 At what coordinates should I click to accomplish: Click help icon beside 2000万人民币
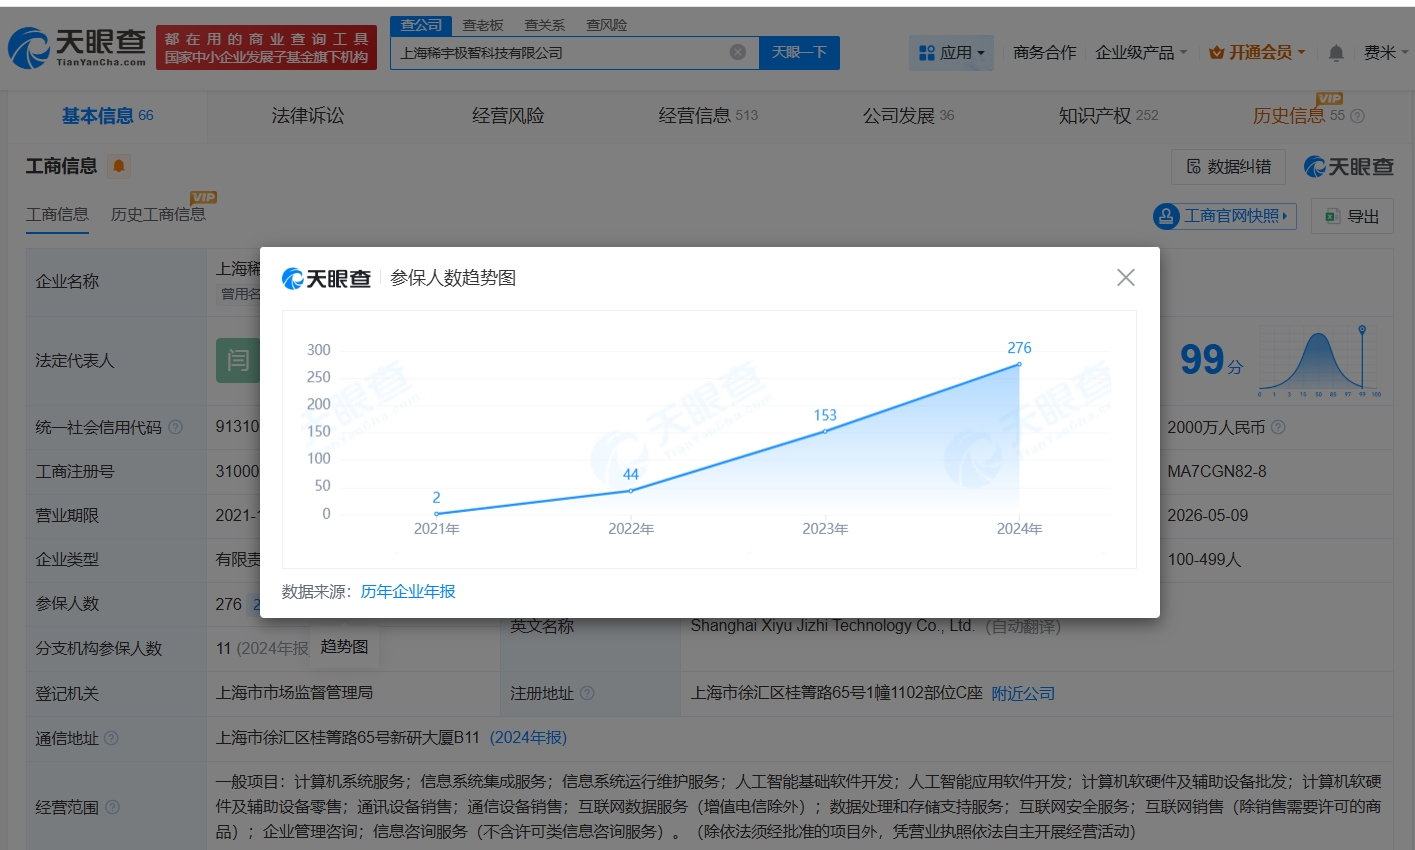1278,427
